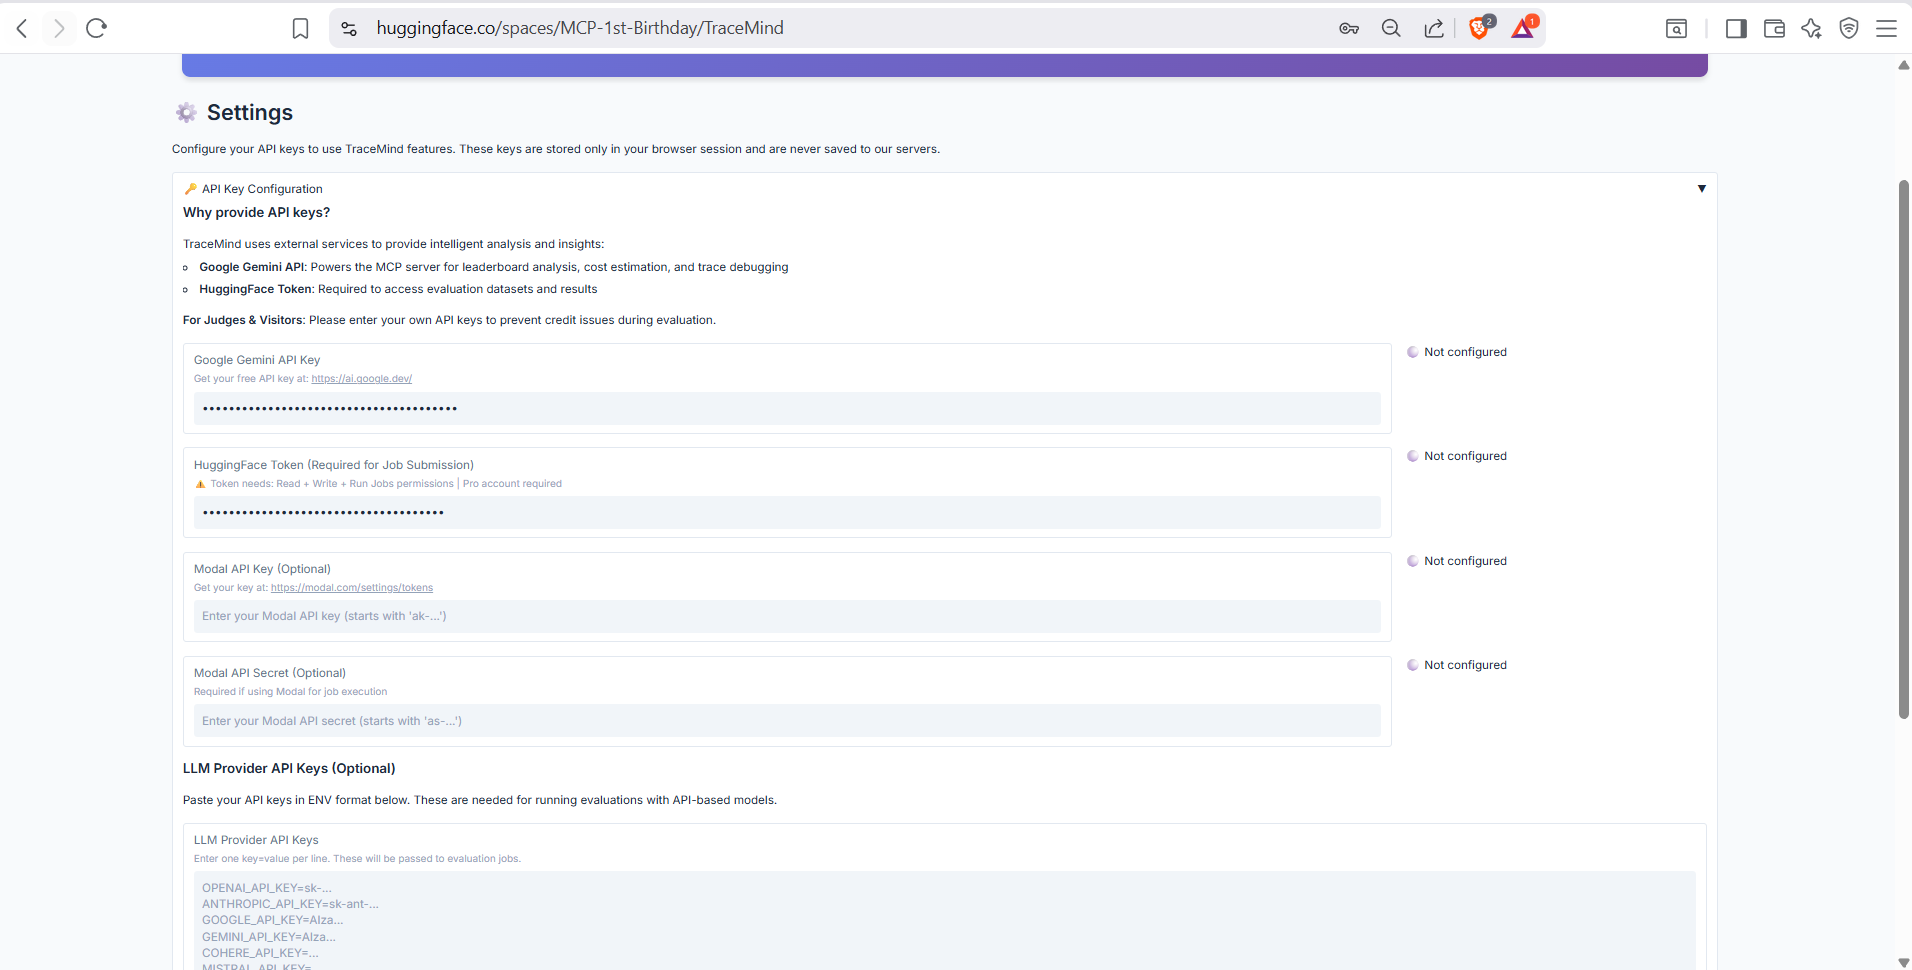The image size is (1912, 970).
Task: Click the 'API Key Configuration' header label
Action: pos(262,189)
